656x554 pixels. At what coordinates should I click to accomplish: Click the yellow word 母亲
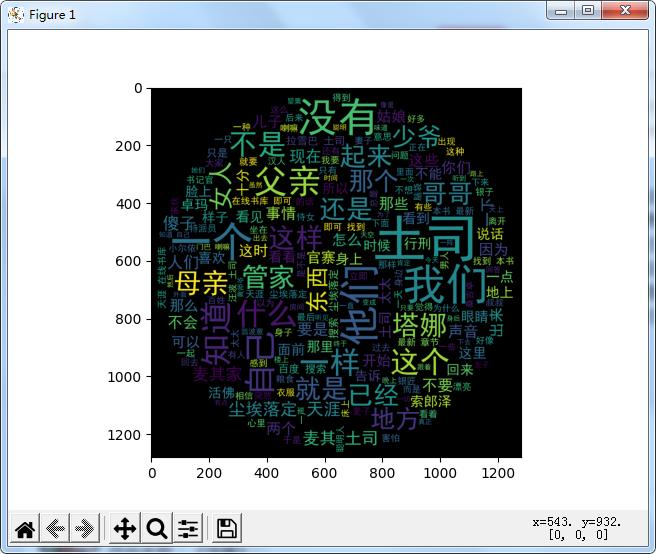coord(202,283)
